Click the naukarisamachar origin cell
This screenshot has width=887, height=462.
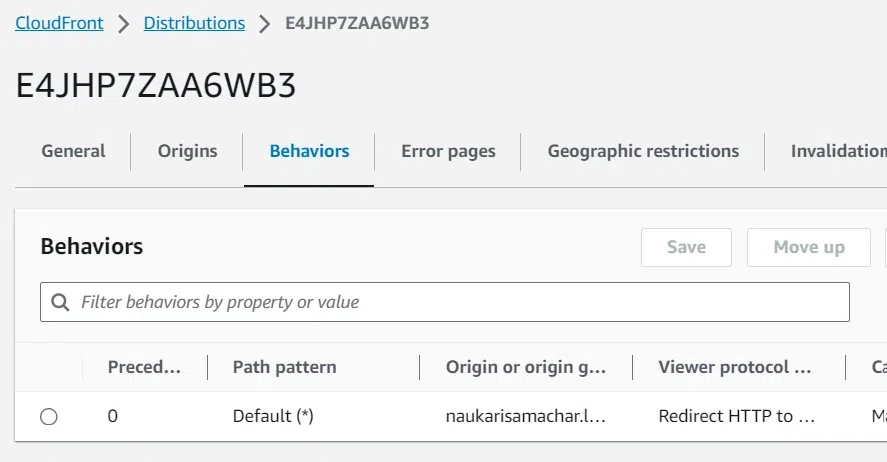click(x=526, y=417)
